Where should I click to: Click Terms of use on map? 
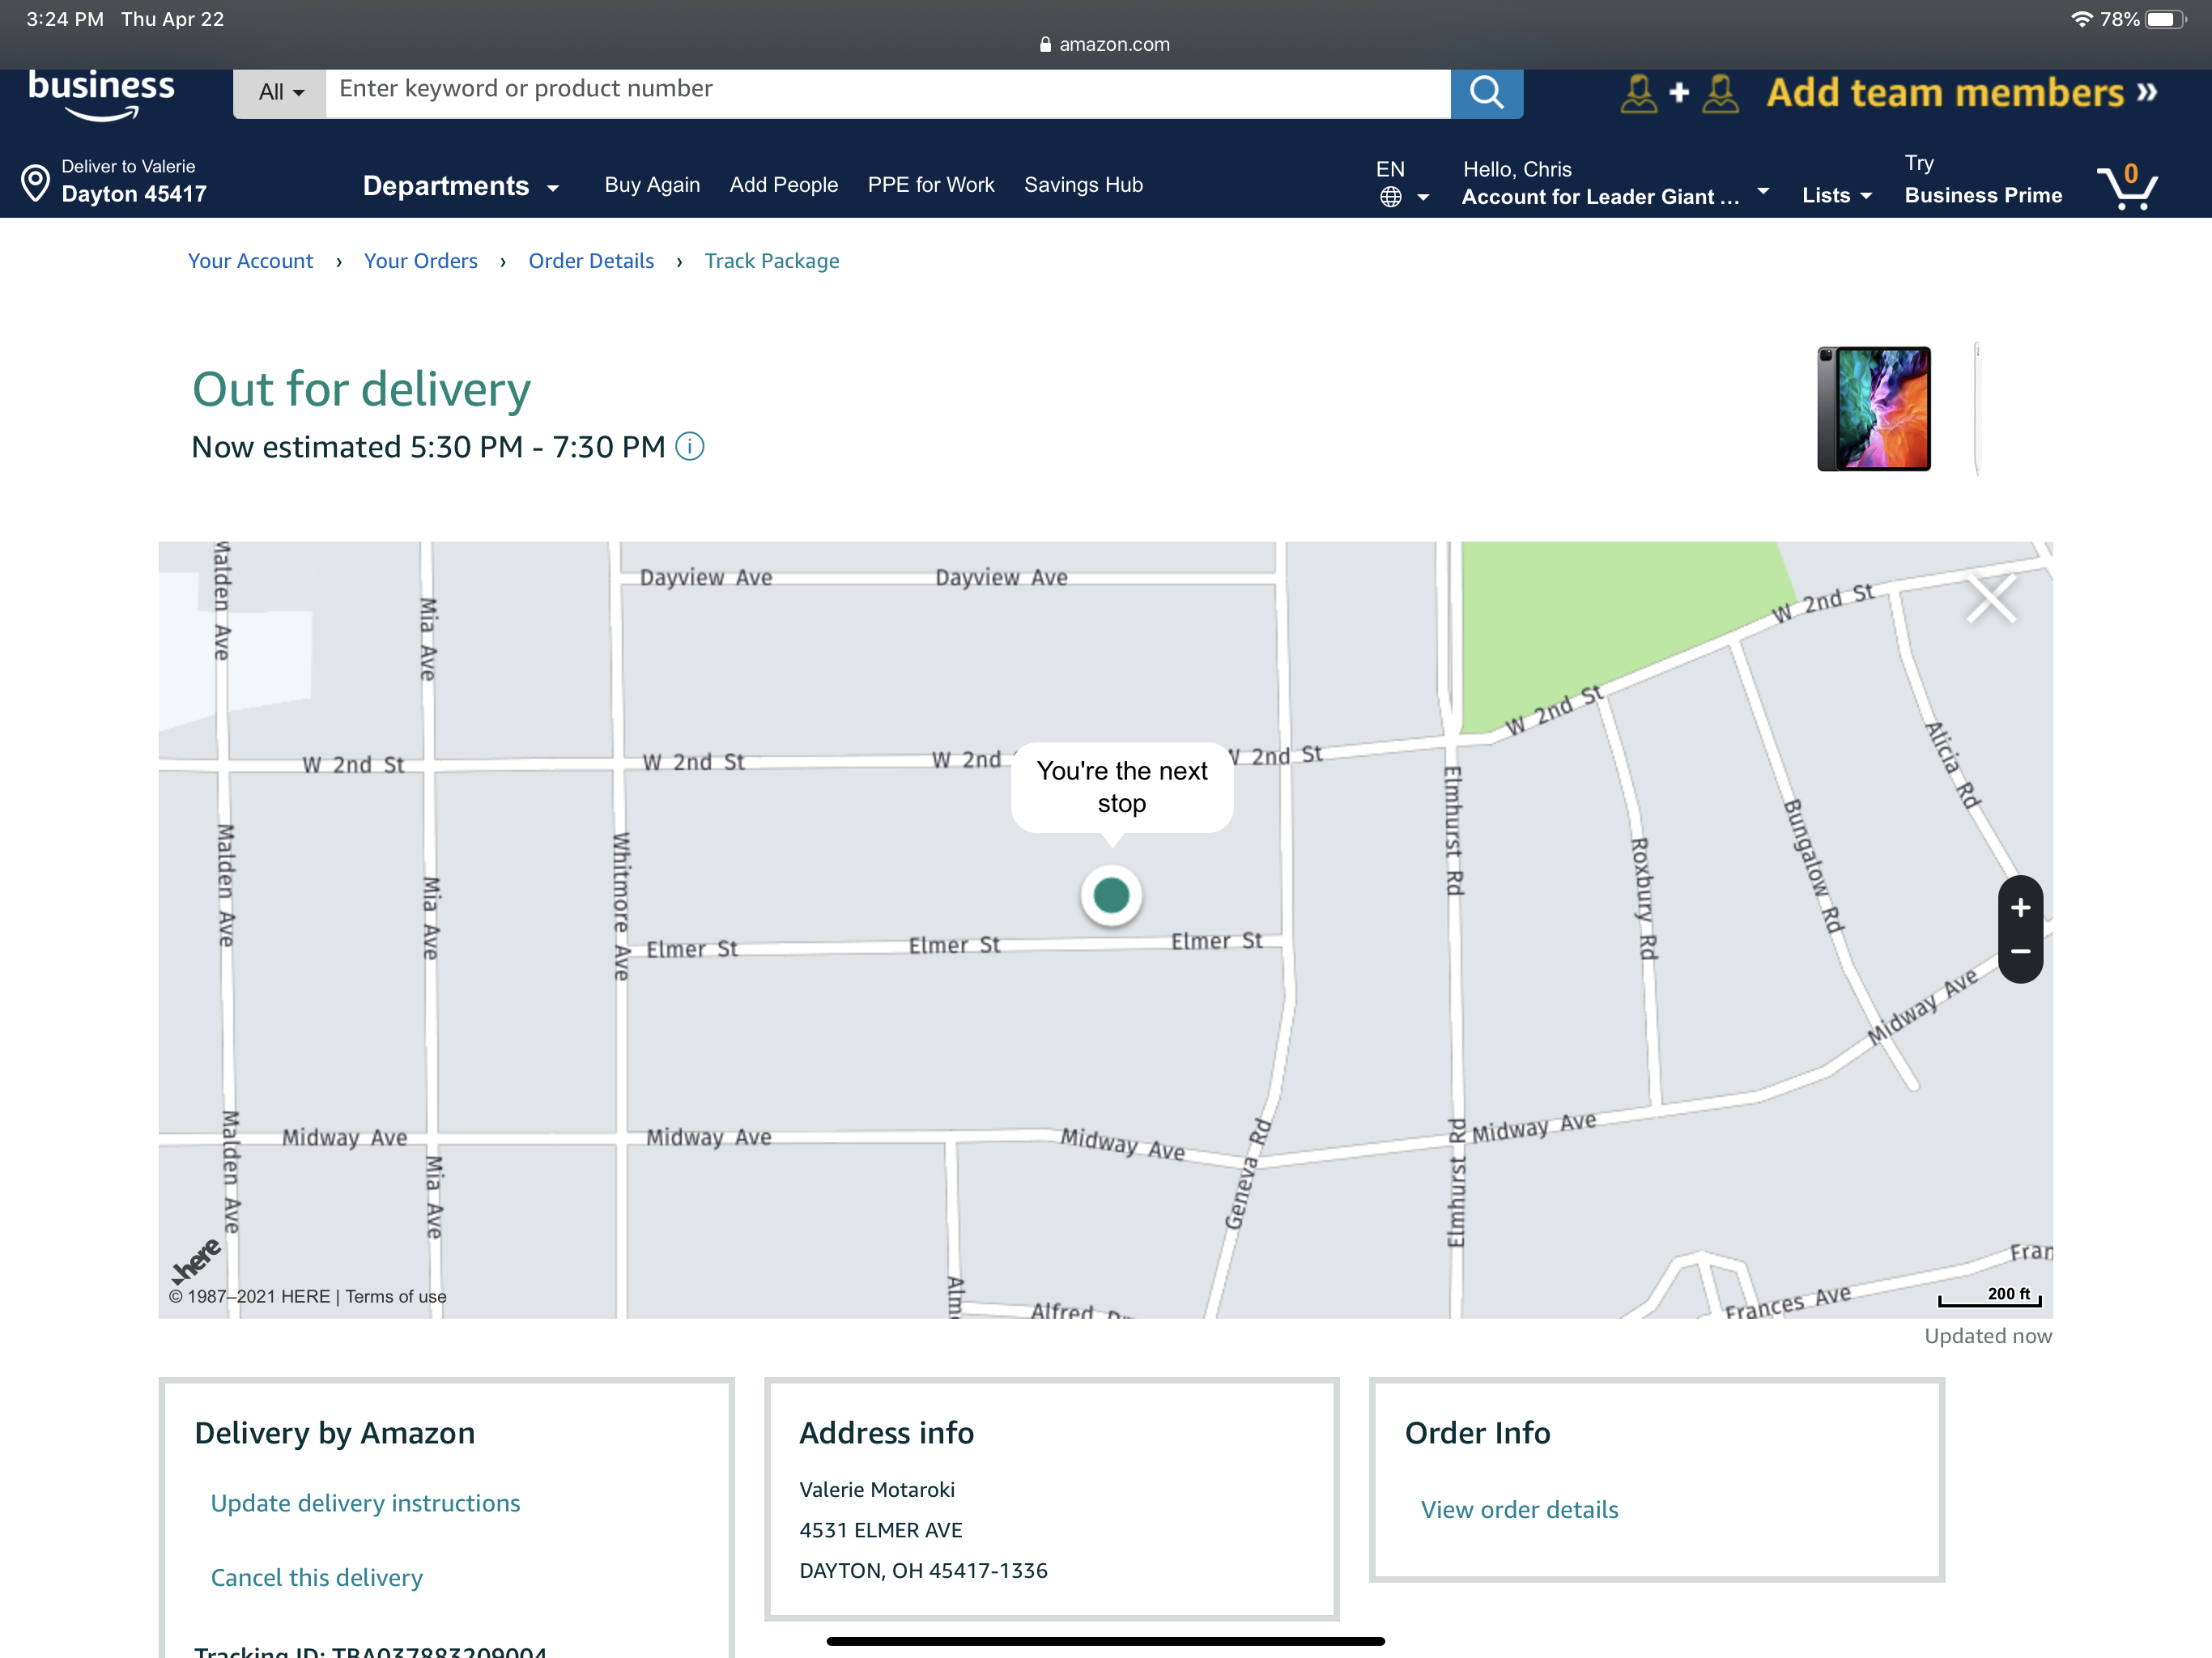[x=396, y=1296]
